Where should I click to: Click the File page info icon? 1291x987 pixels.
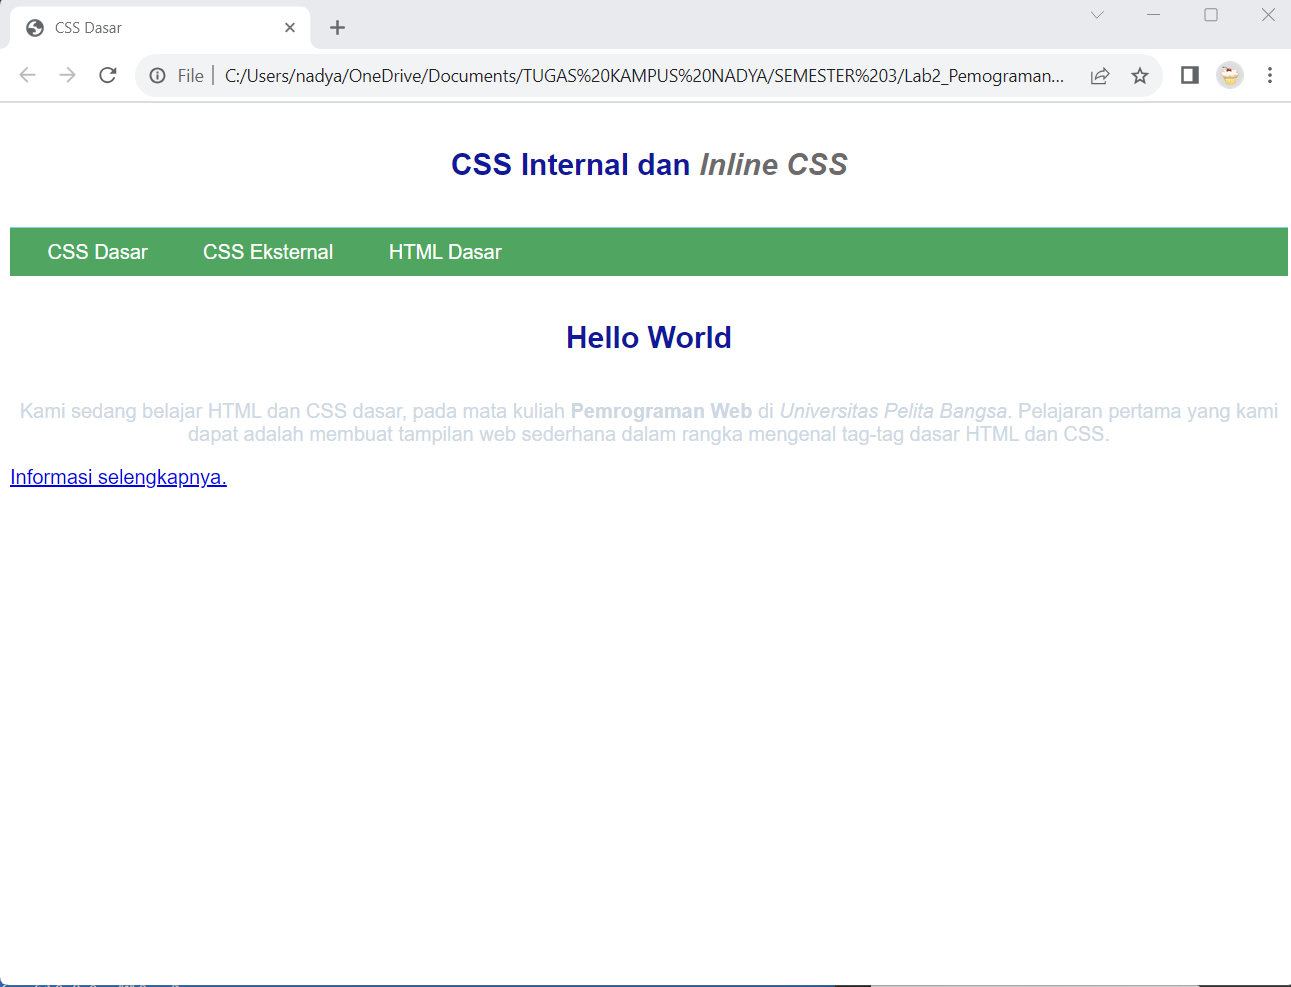159,75
